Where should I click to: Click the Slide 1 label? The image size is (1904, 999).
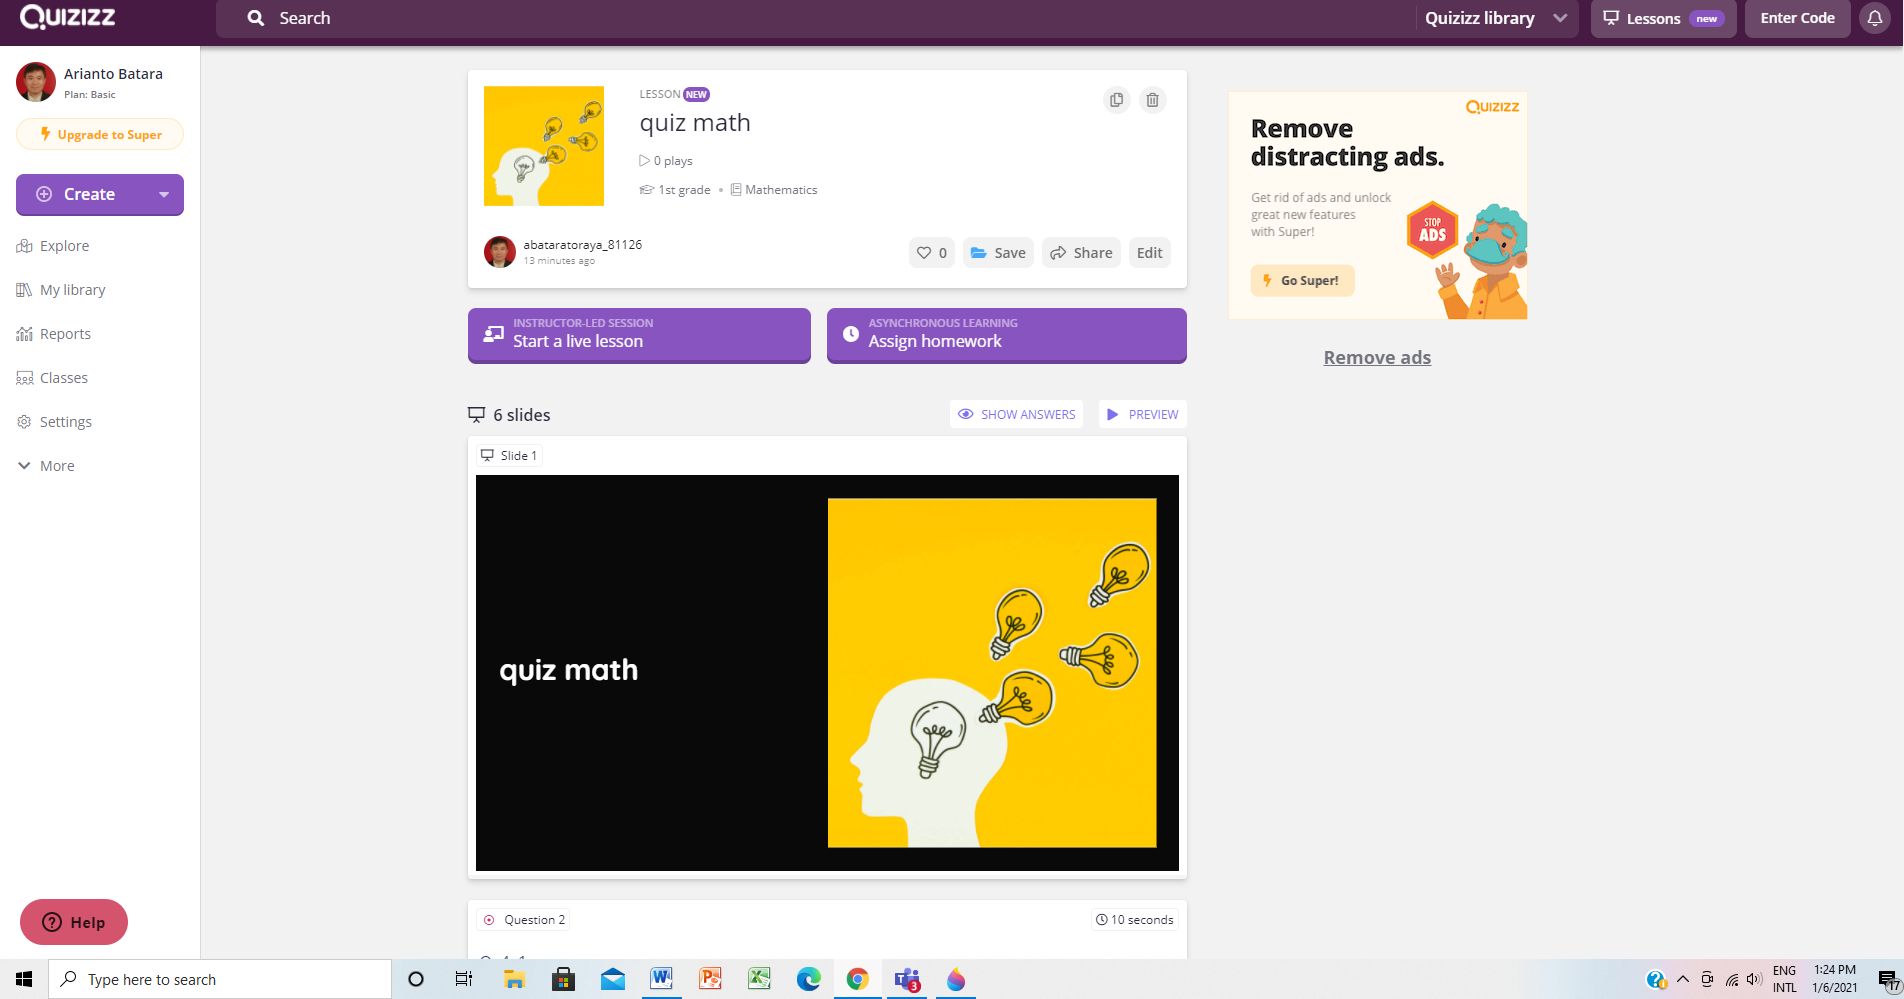(x=509, y=455)
